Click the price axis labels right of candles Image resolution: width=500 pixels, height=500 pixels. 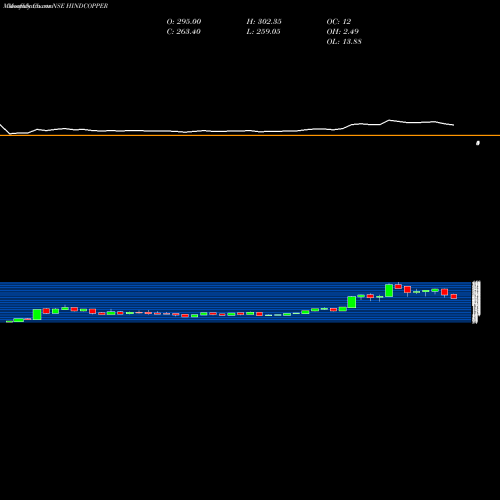coord(476,302)
